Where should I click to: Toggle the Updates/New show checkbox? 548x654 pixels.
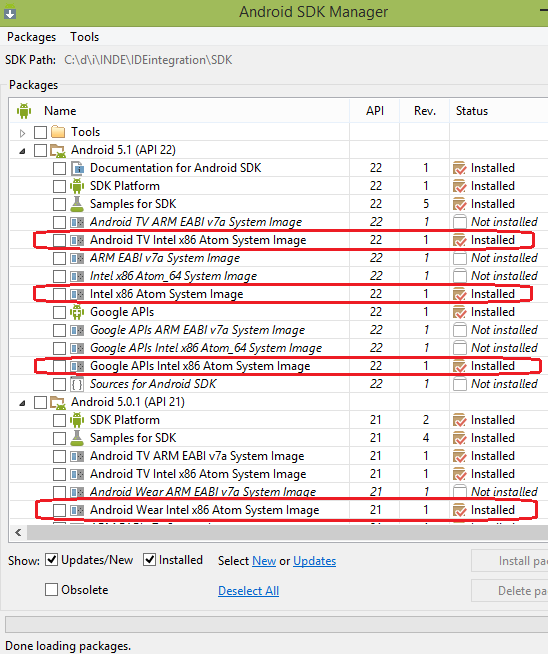tap(51, 560)
